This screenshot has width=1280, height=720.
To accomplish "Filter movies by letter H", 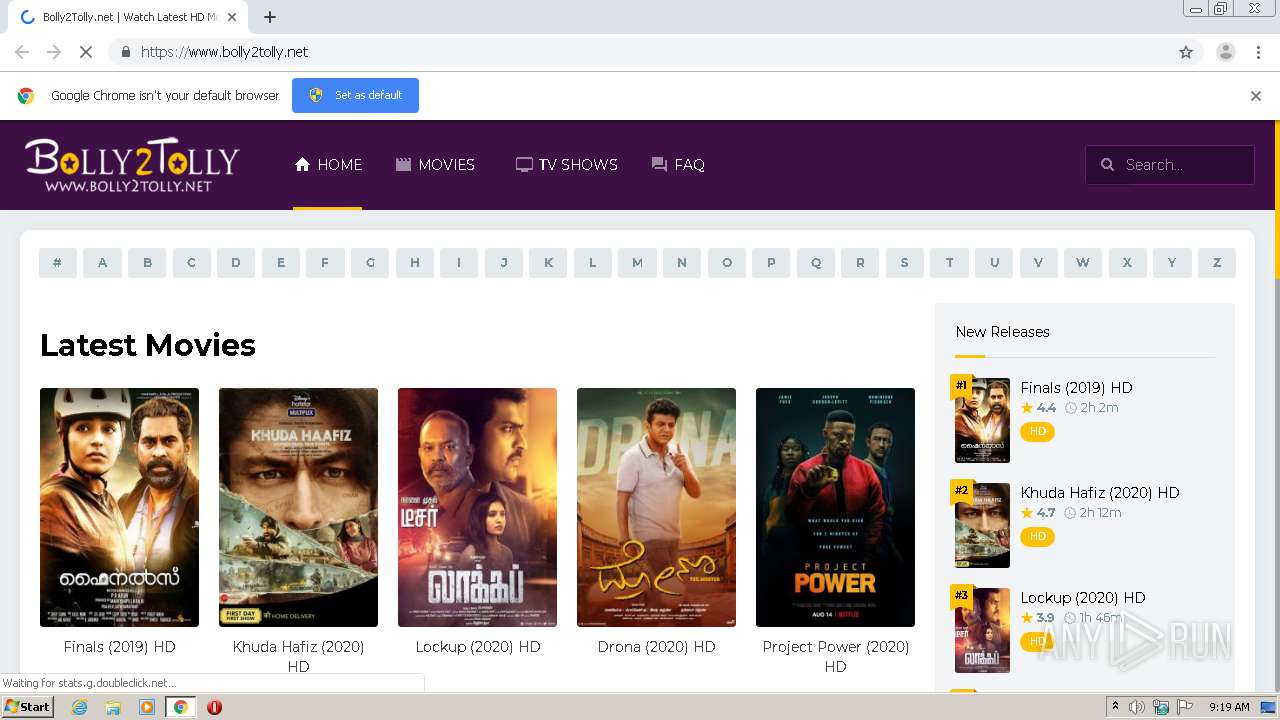I will (414, 263).
